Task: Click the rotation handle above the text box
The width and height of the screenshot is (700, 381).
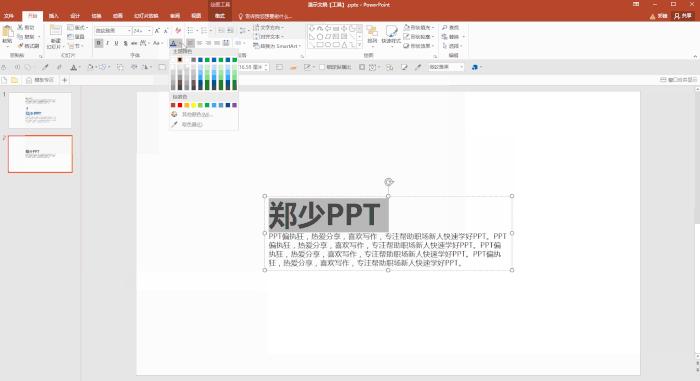Action: 388,182
